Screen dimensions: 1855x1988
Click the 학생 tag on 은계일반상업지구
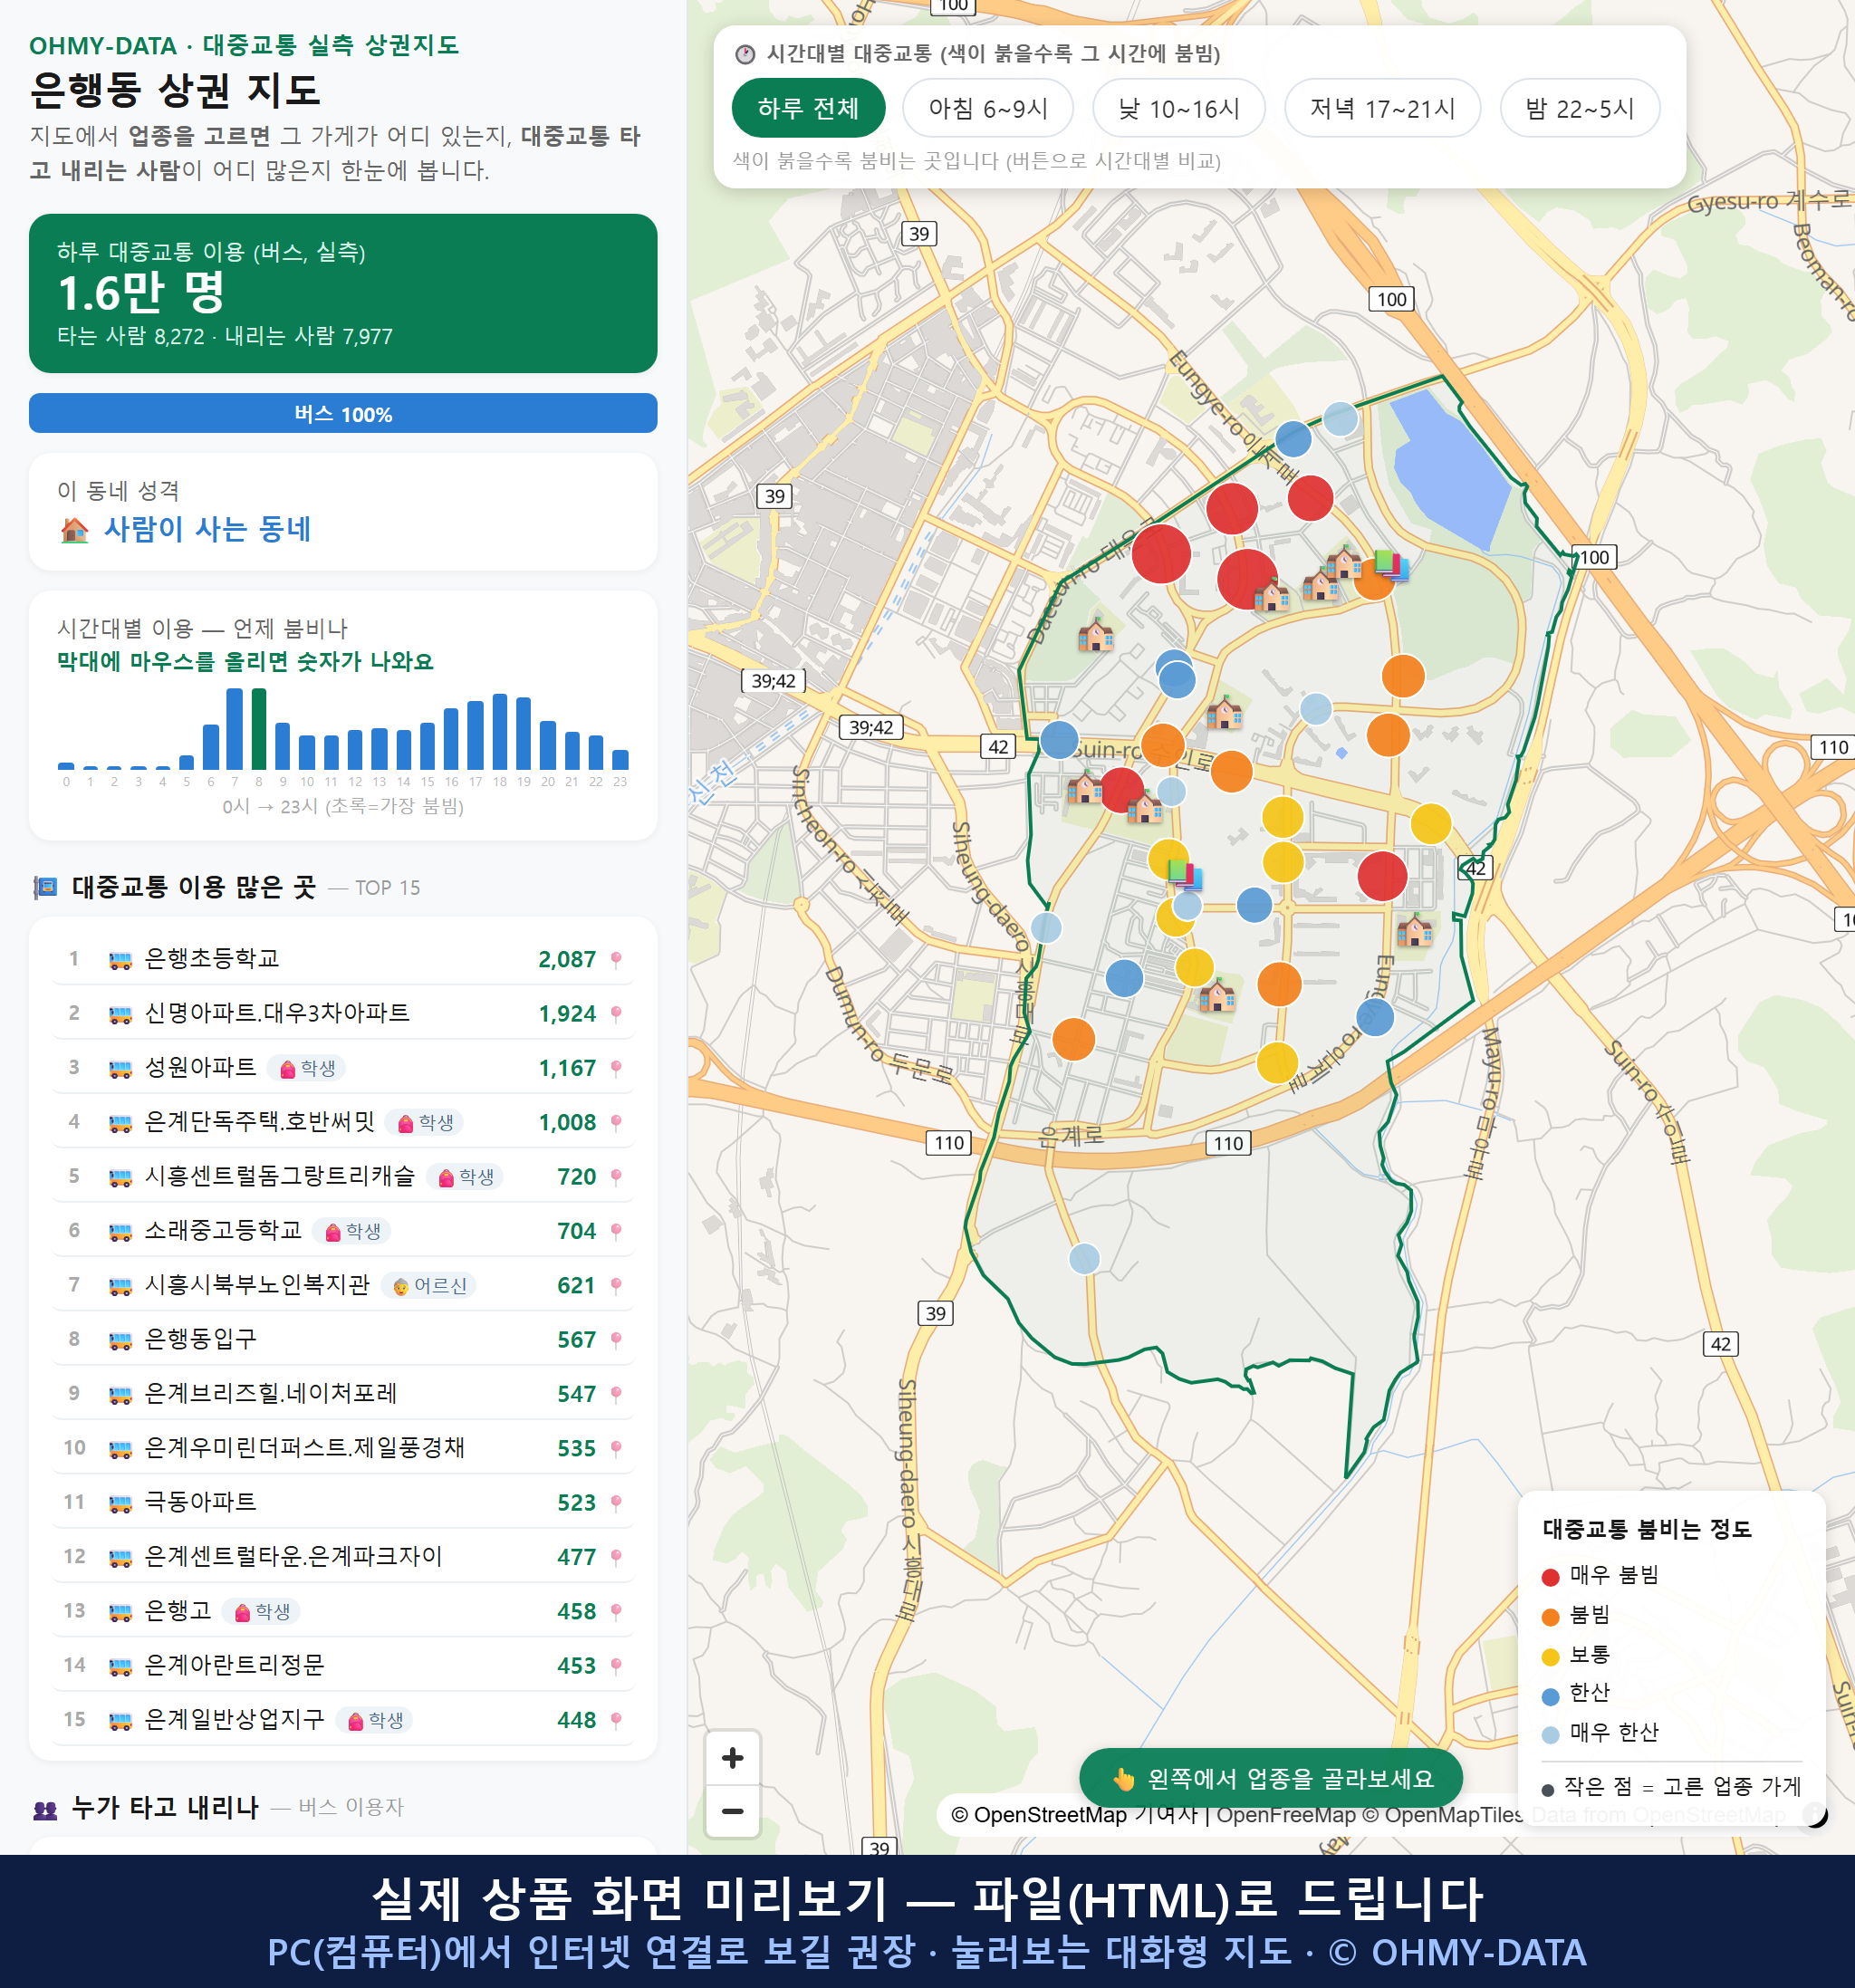coord(375,1720)
